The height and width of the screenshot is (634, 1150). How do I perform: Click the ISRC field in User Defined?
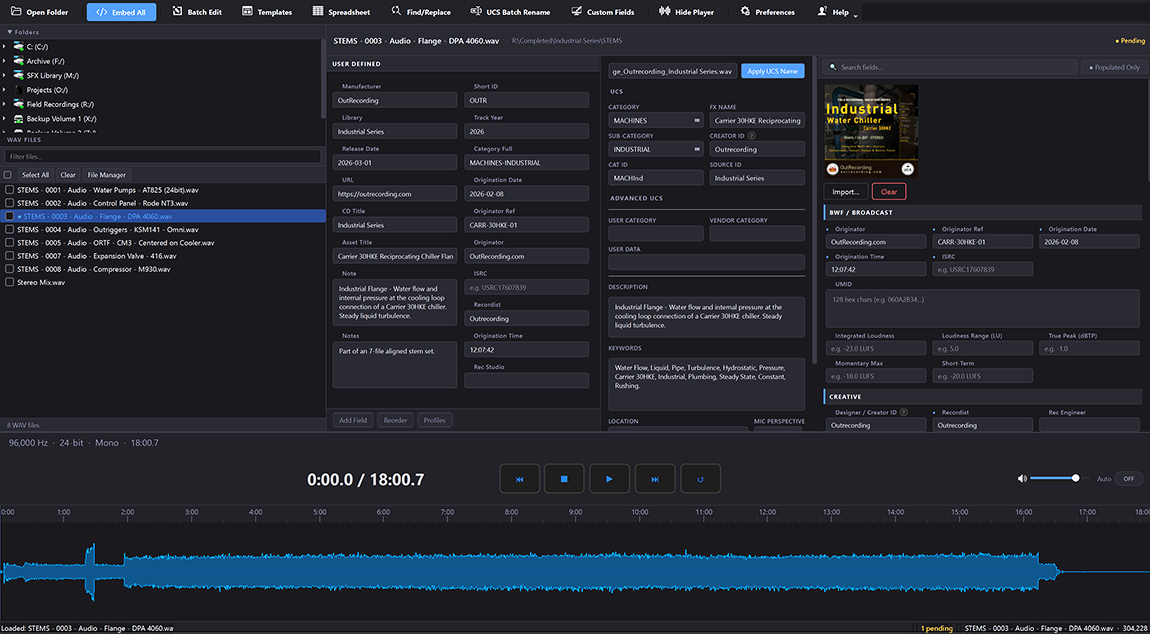pos(526,287)
